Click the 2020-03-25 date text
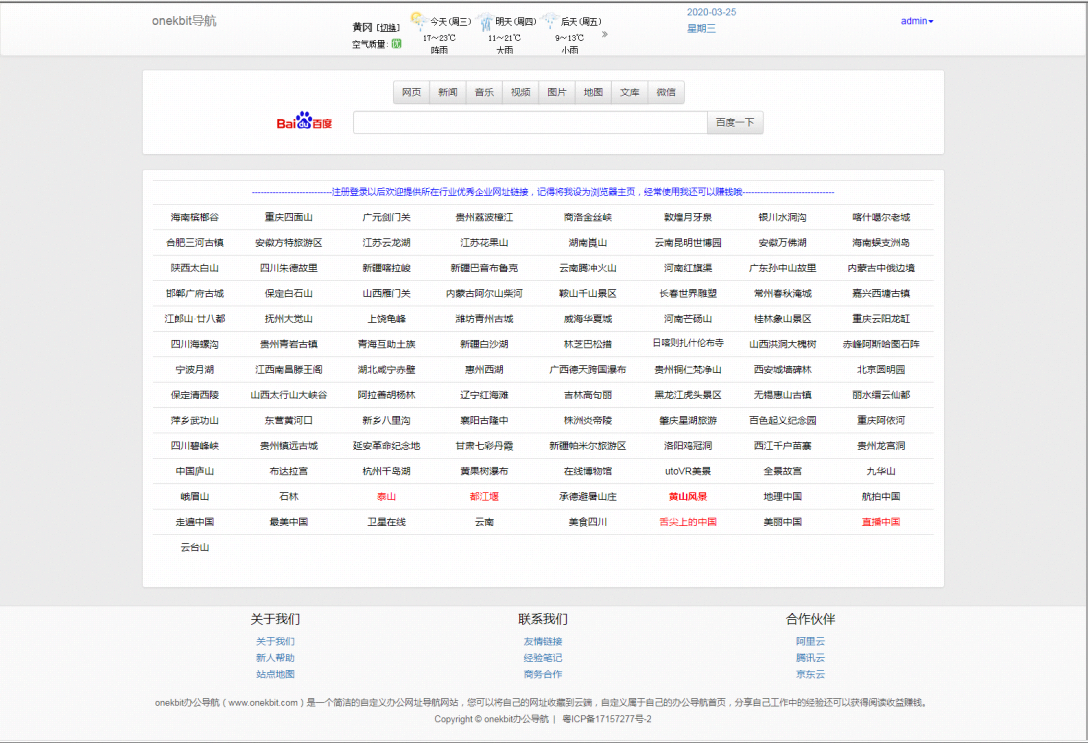Viewport: 1088px width, 744px height. (x=711, y=12)
